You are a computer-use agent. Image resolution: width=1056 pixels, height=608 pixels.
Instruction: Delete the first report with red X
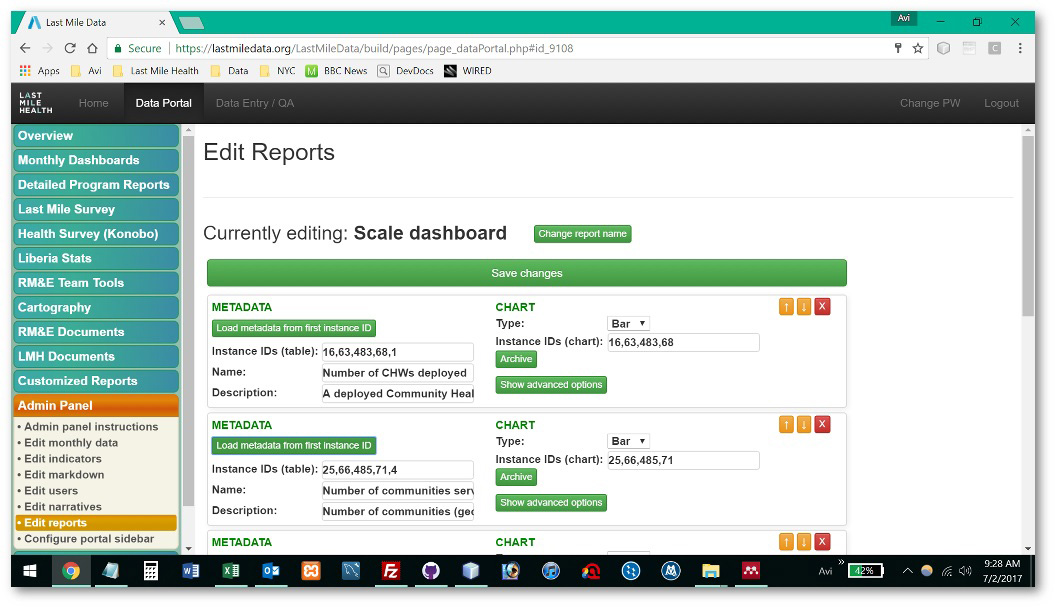(822, 307)
